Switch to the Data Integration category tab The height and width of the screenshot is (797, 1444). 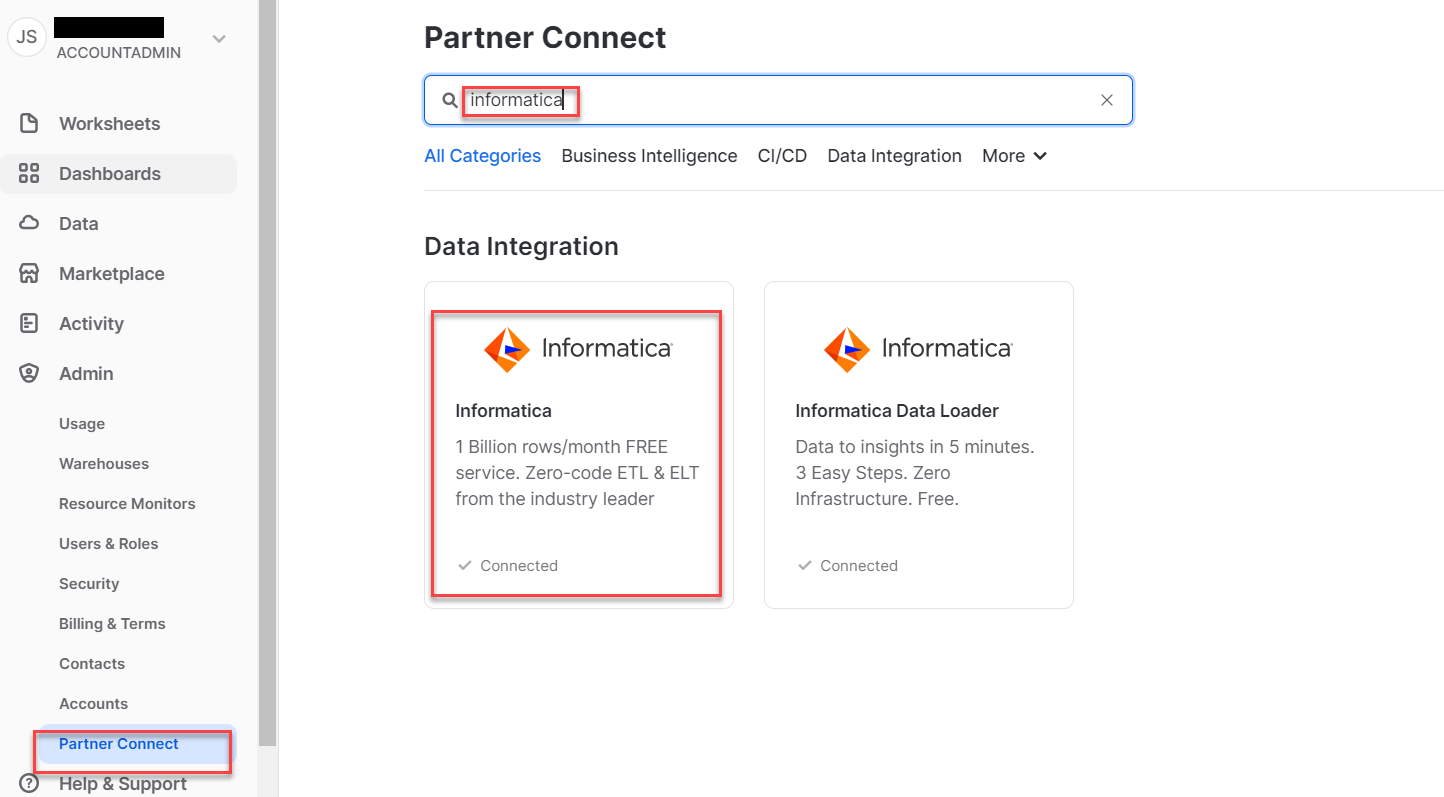click(x=894, y=156)
